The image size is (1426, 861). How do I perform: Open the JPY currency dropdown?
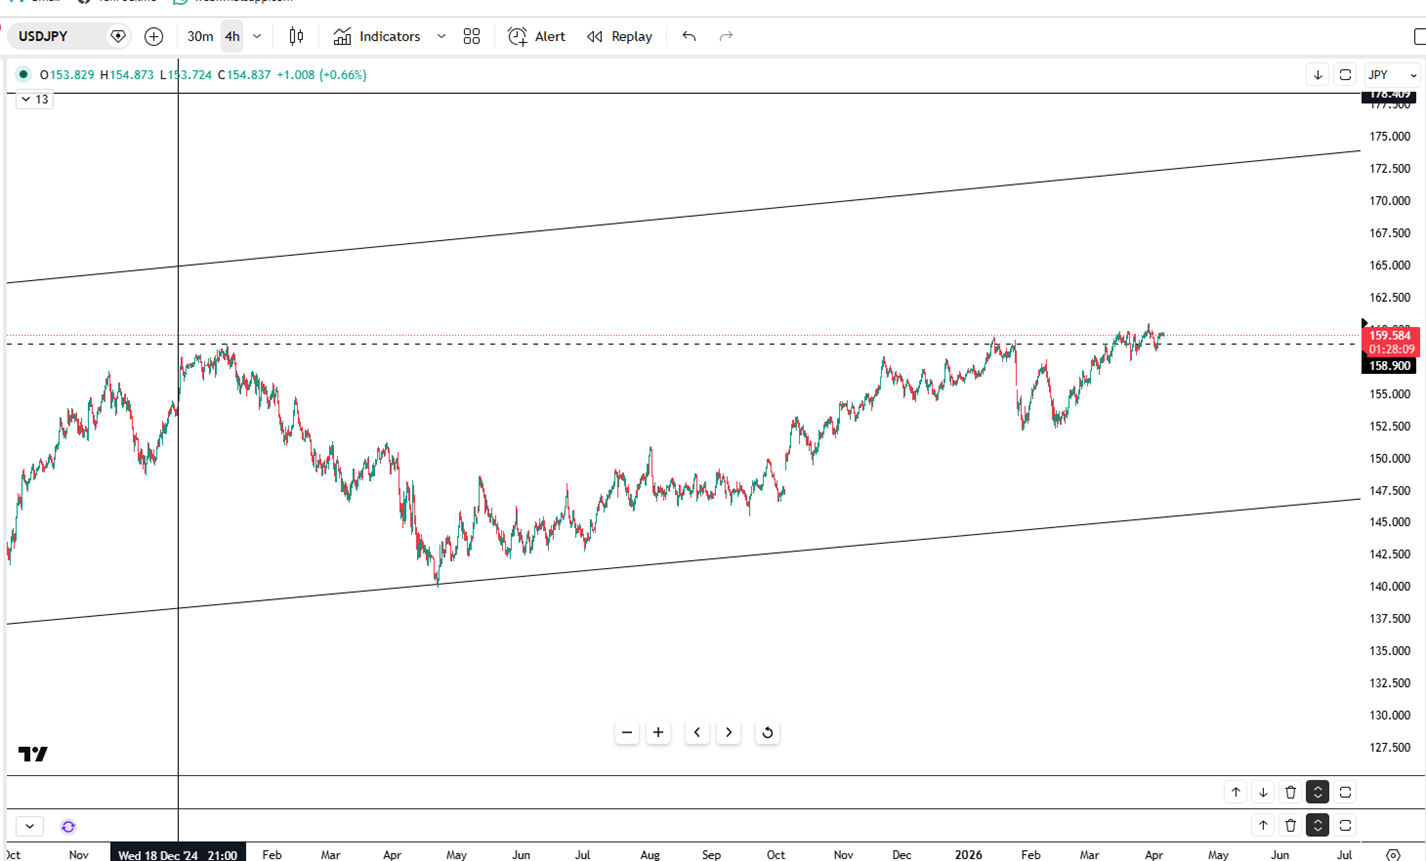click(1392, 75)
